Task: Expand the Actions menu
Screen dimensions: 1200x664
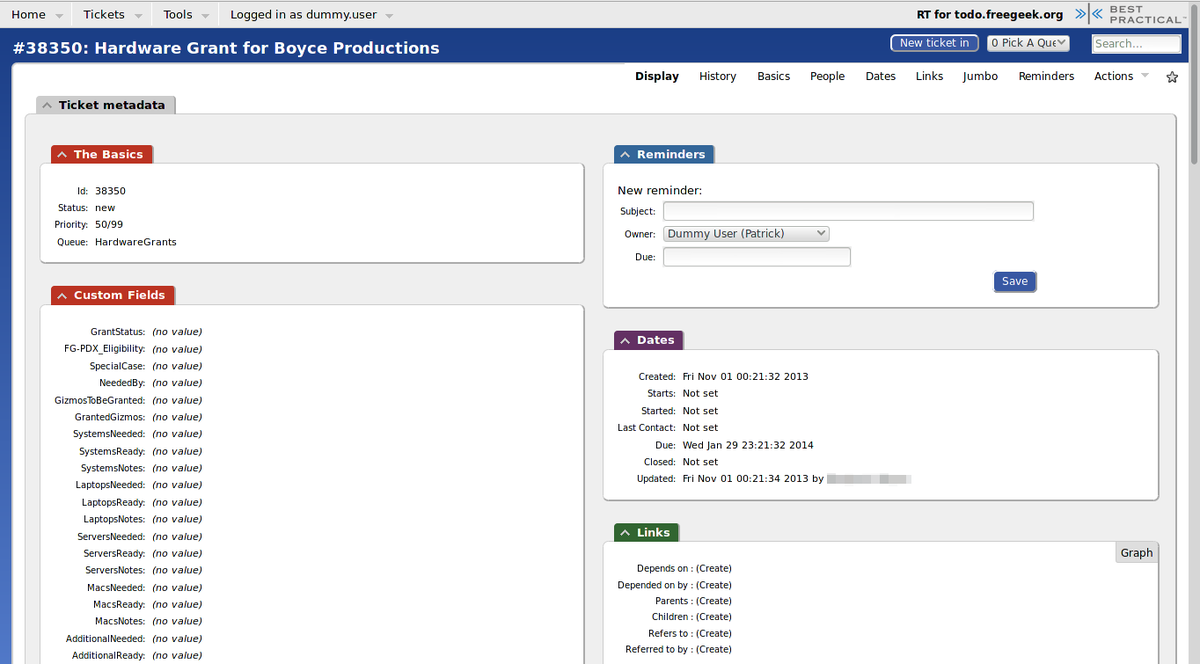Action: [1120, 76]
